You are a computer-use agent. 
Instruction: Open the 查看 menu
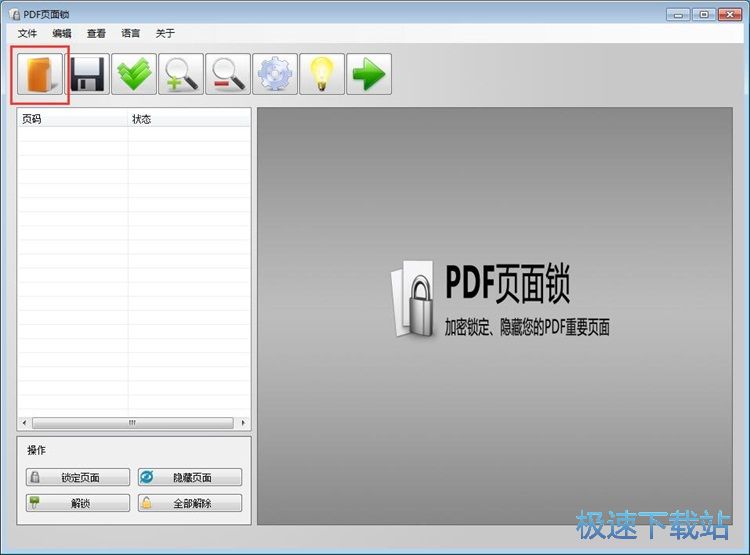96,33
